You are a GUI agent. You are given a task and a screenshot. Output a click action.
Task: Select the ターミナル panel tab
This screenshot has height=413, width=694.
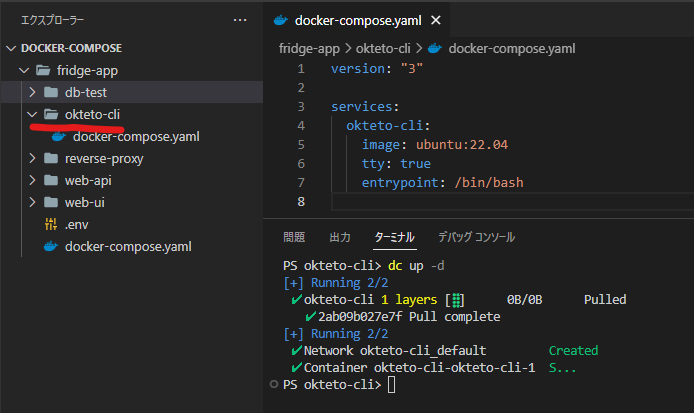[x=394, y=237]
